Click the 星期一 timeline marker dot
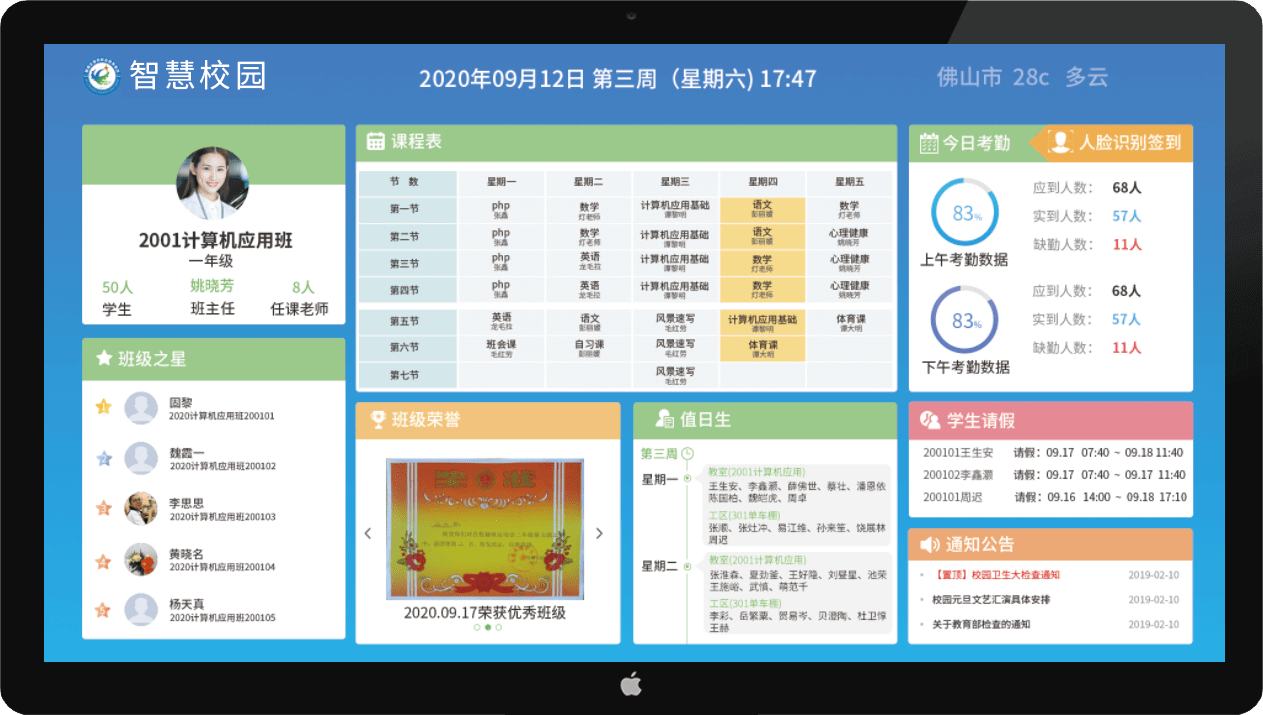The image size is (1263, 715). pos(687,480)
